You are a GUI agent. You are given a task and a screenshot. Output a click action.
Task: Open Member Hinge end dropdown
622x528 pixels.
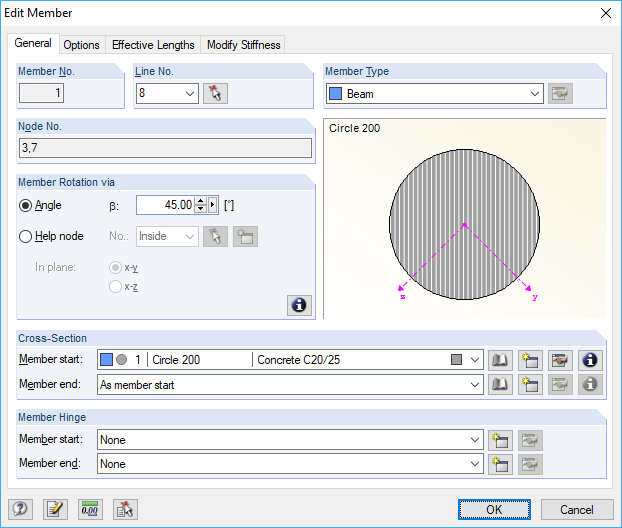[474, 464]
